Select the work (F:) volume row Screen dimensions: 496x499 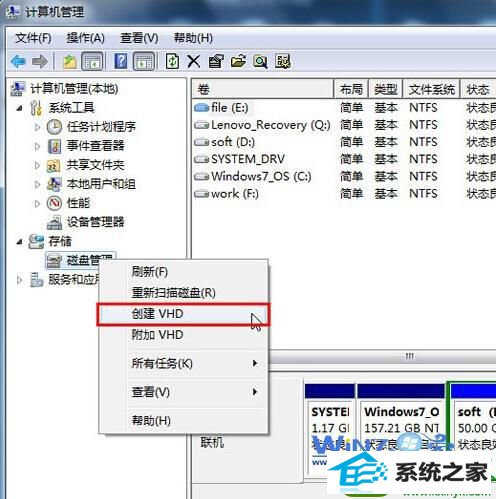(x=344, y=194)
